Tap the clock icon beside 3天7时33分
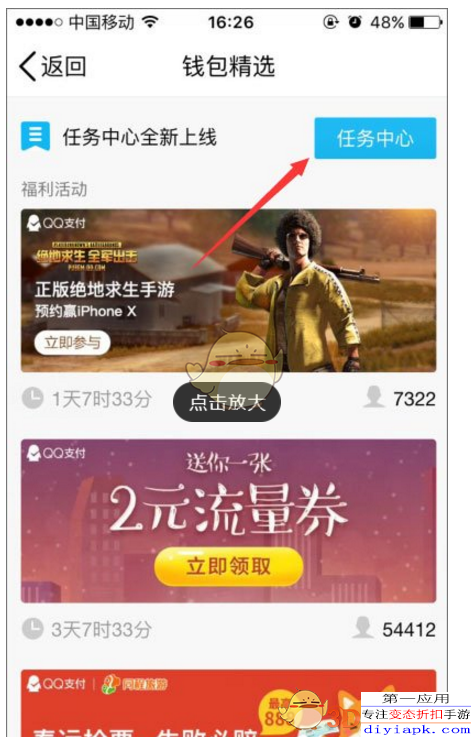The image size is (471, 737). click(x=32, y=628)
